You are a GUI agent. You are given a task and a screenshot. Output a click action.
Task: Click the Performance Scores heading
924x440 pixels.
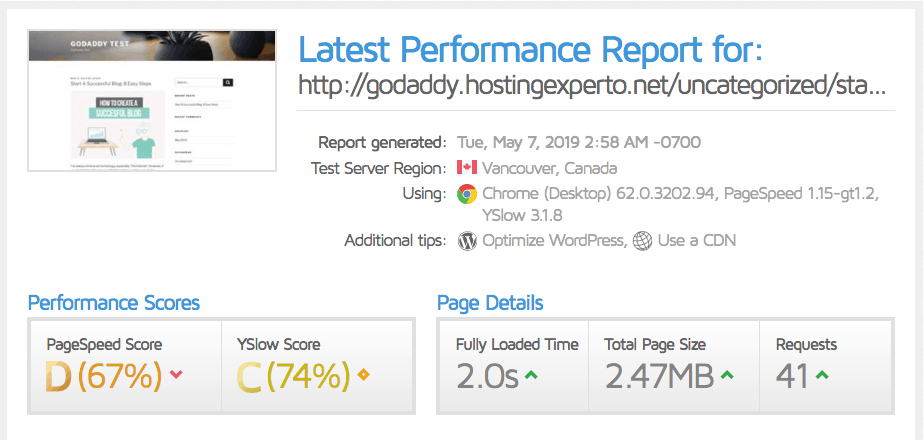click(114, 303)
